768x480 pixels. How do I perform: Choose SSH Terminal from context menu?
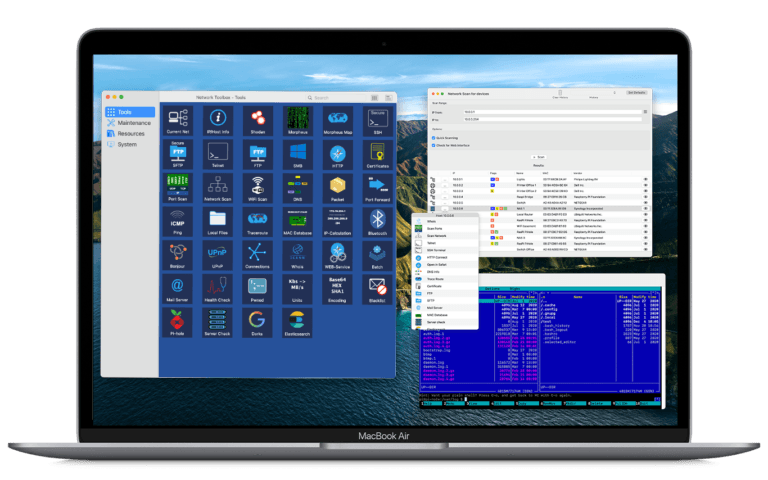[432, 249]
